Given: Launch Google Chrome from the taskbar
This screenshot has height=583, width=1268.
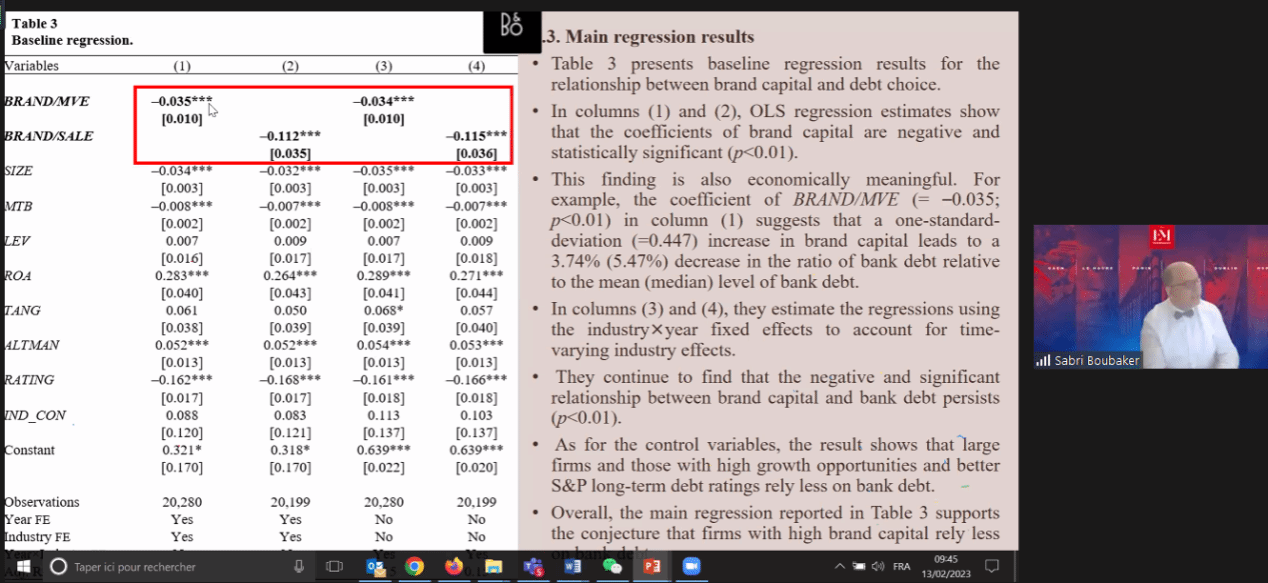Looking at the screenshot, I should (x=414, y=567).
